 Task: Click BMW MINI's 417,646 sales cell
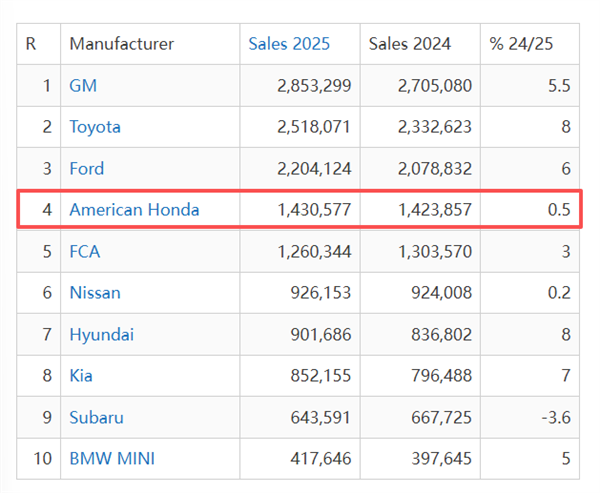click(x=323, y=460)
